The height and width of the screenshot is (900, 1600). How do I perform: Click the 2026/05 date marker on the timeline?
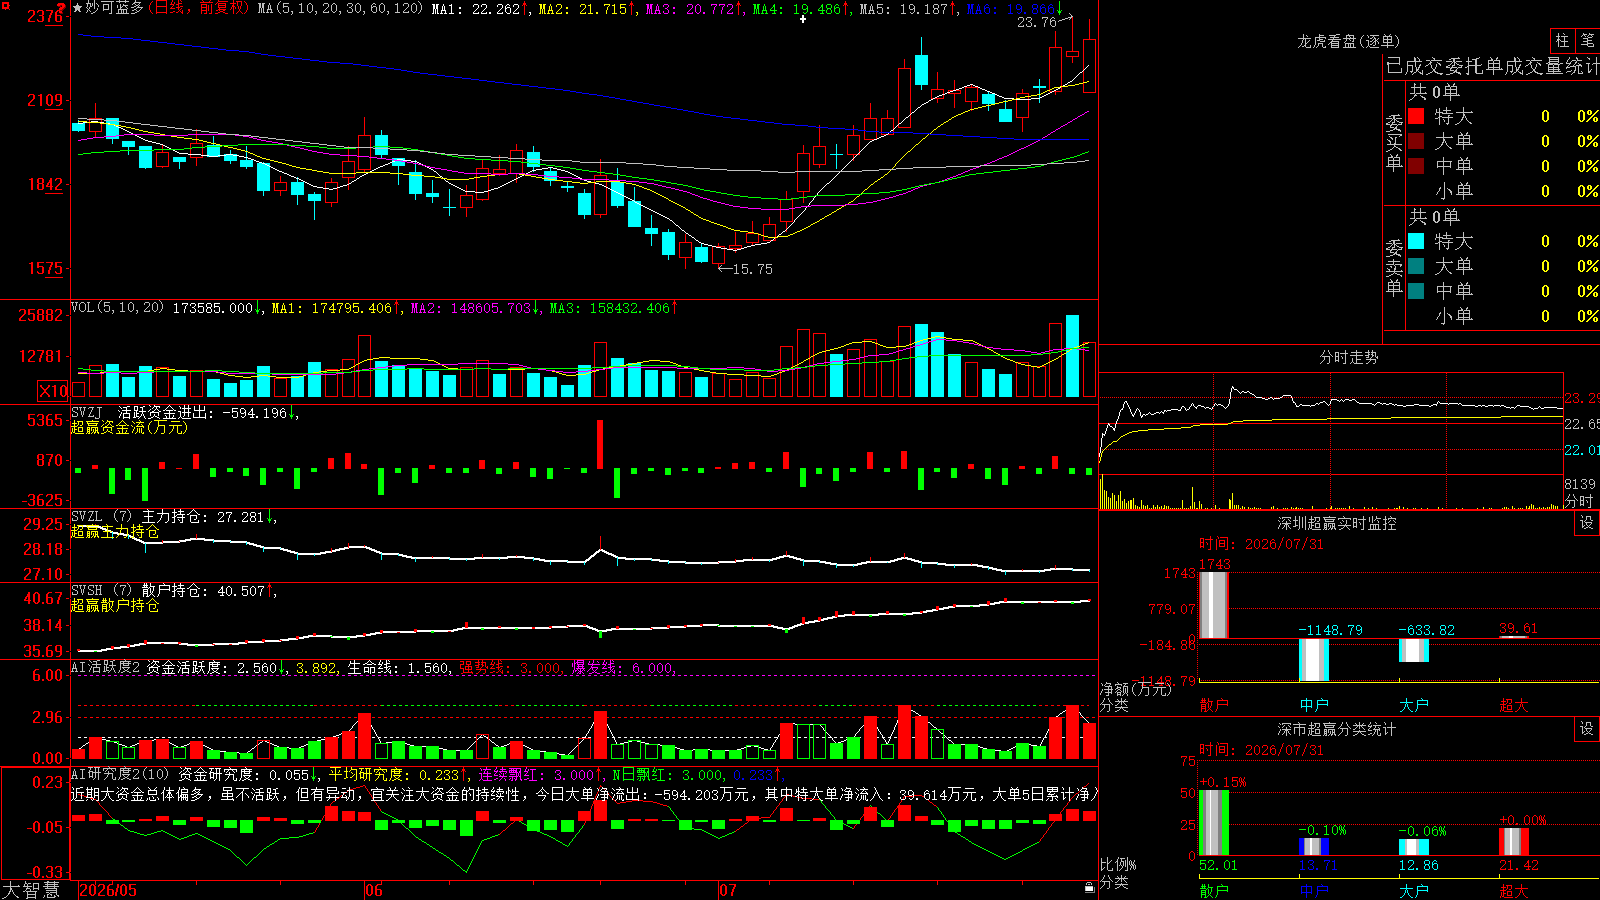(108, 890)
